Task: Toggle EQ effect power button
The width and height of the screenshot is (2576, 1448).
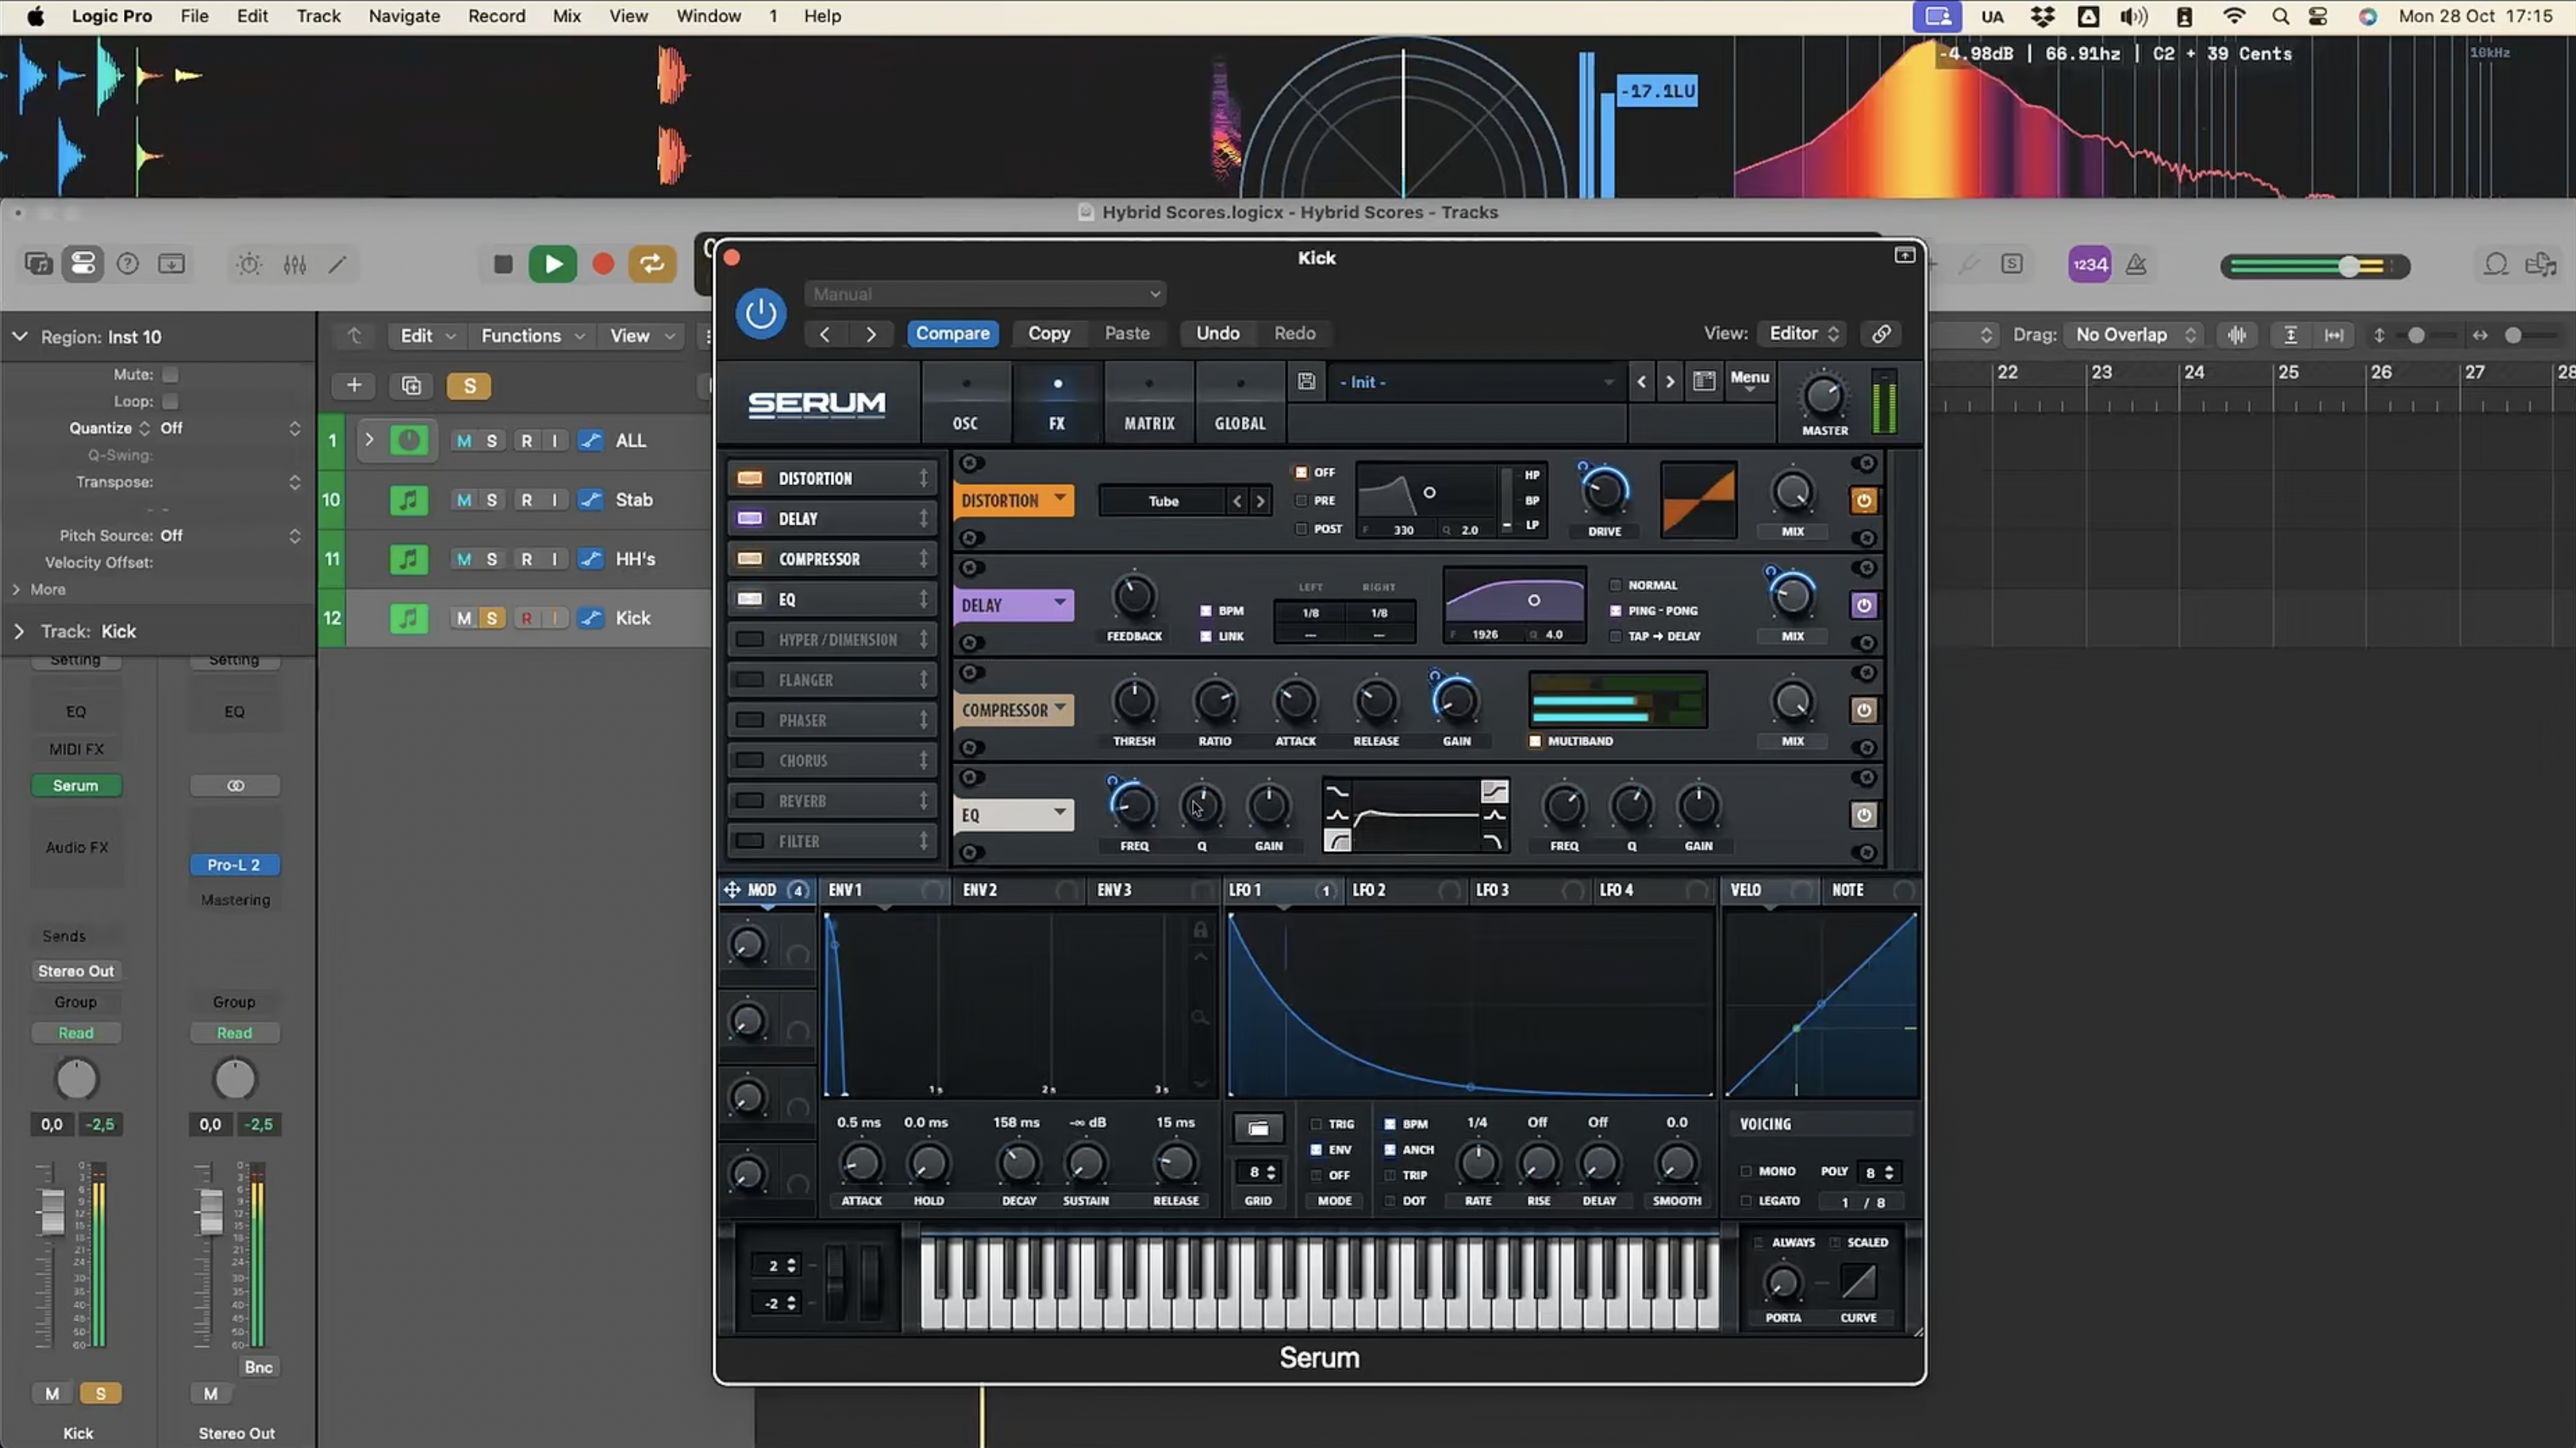Action: click(x=1863, y=815)
